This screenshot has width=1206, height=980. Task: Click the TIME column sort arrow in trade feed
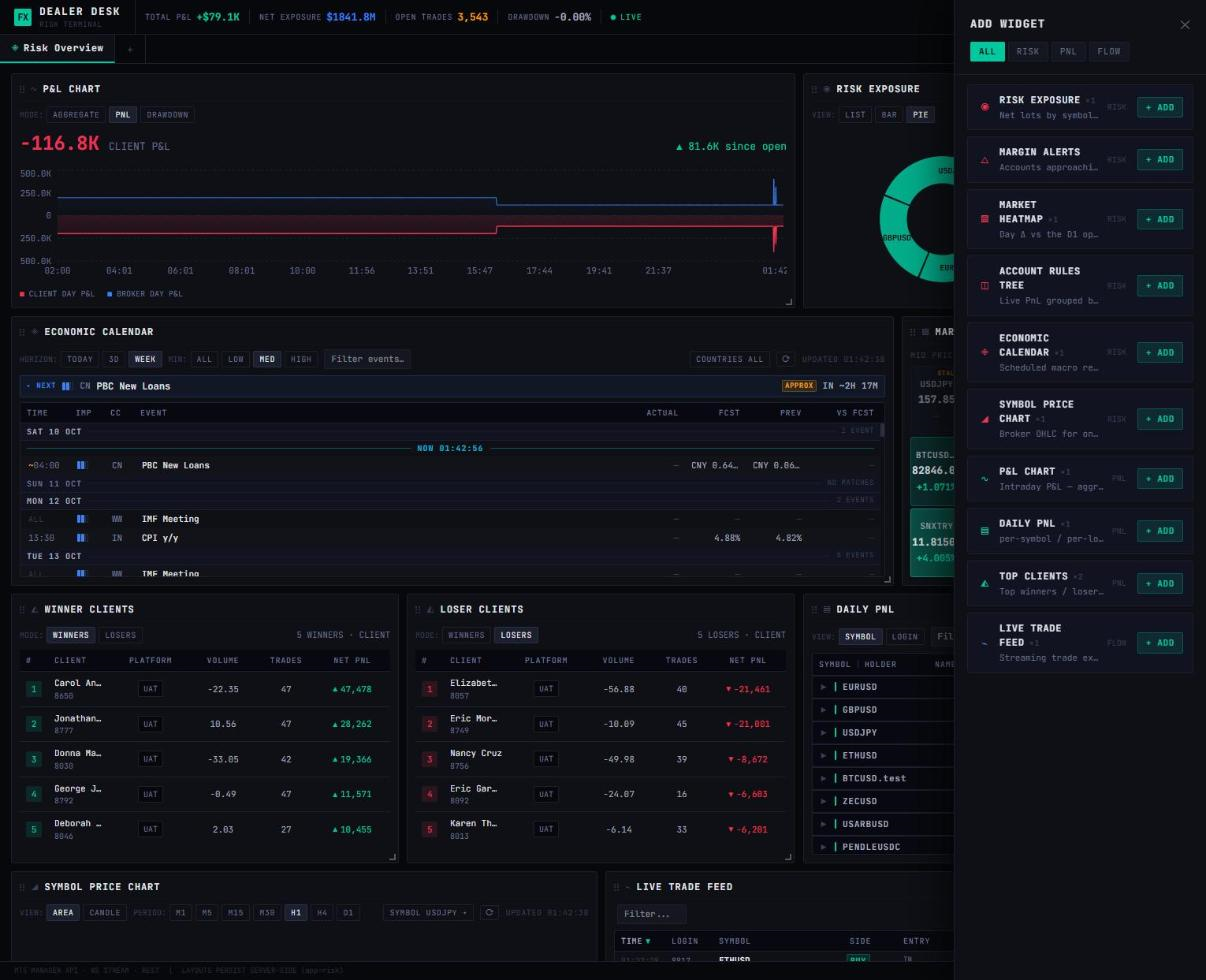(648, 941)
